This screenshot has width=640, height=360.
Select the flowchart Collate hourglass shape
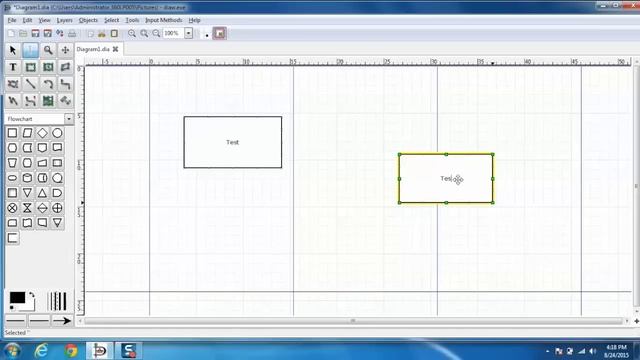tap(27, 208)
